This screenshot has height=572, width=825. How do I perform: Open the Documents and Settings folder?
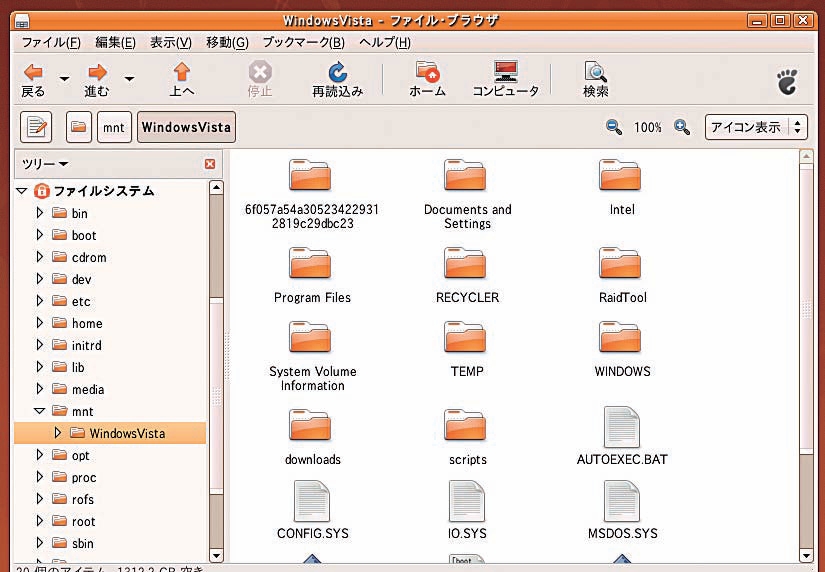click(467, 195)
